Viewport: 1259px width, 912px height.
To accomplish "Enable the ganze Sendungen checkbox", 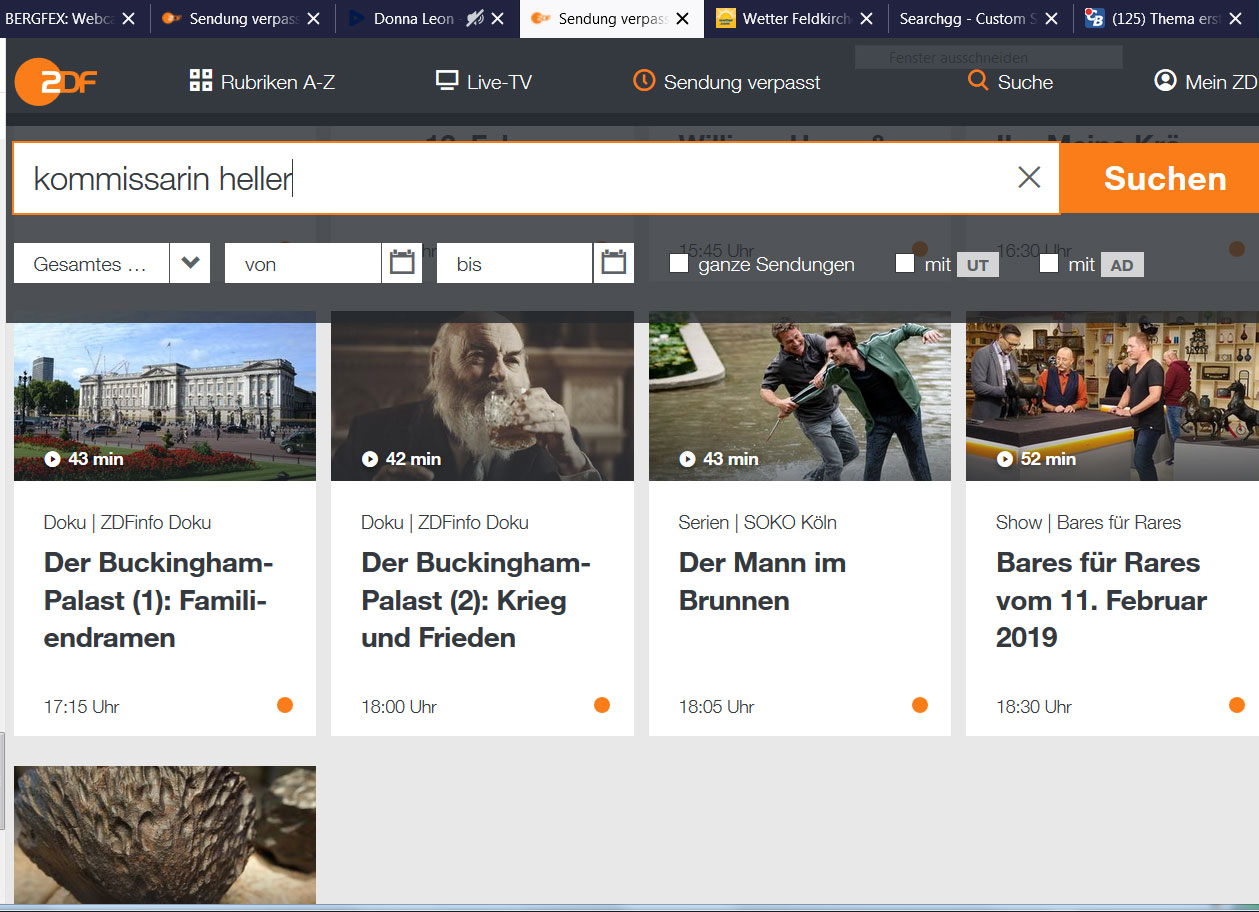I will point(679,264).
